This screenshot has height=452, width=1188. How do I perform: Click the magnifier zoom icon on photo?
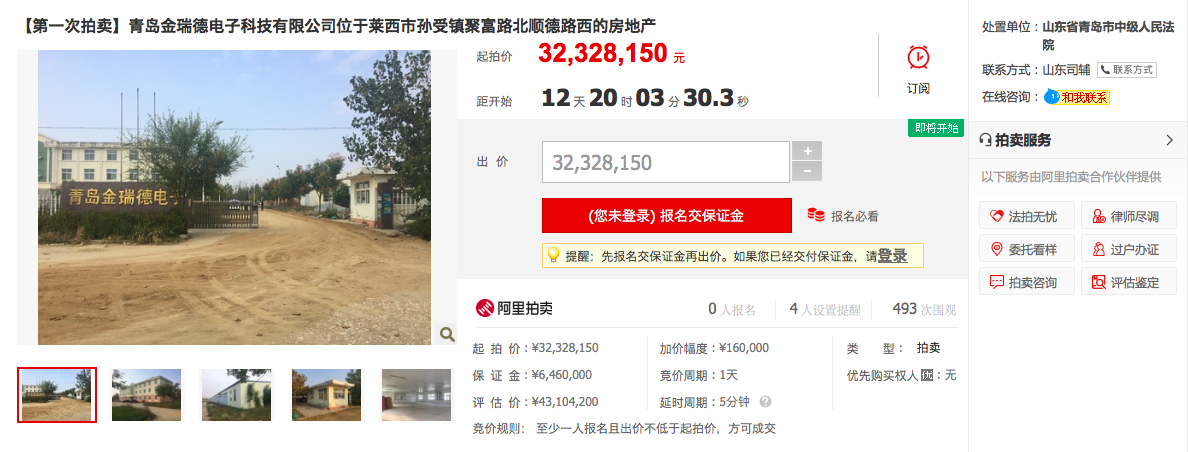click(x=447, y=334)
